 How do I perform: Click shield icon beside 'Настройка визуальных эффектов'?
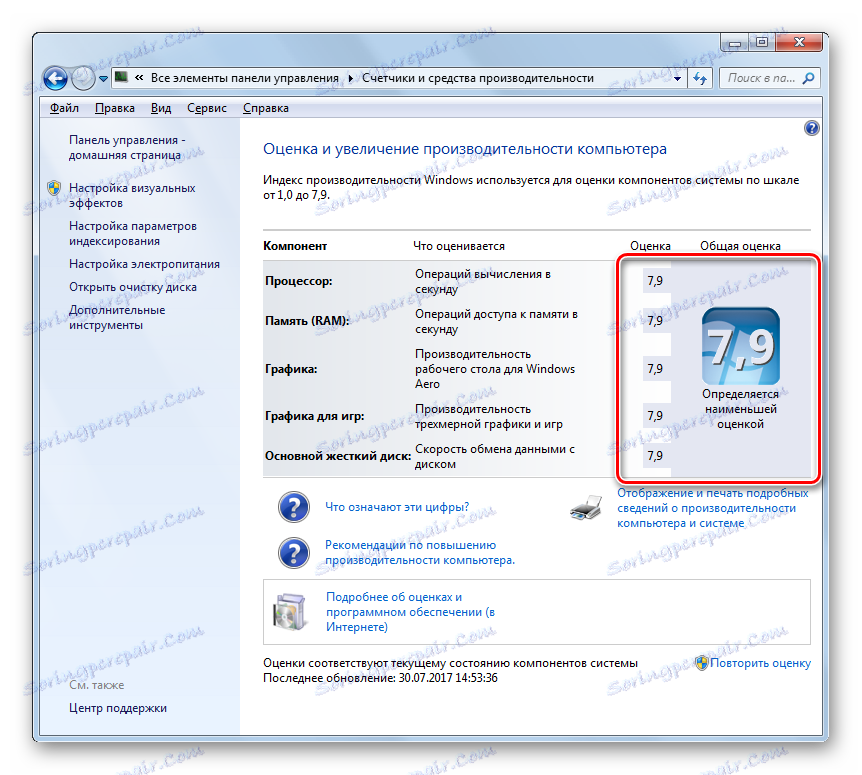(54, 188)
